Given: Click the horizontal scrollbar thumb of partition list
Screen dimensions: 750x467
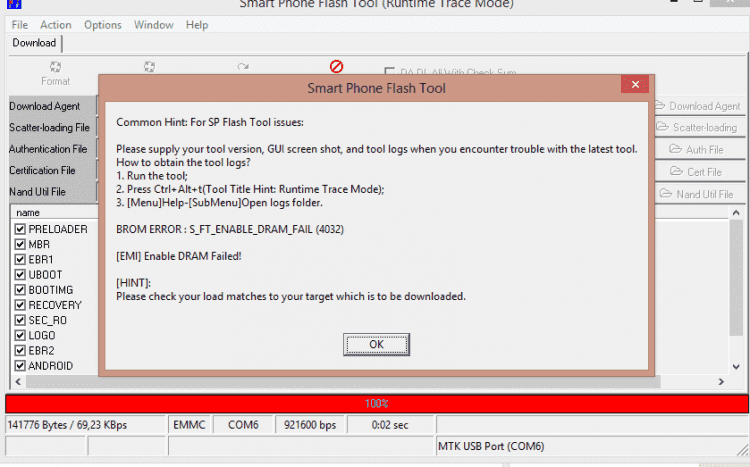Looking at the screenshot, I should (x=343, y=382).
